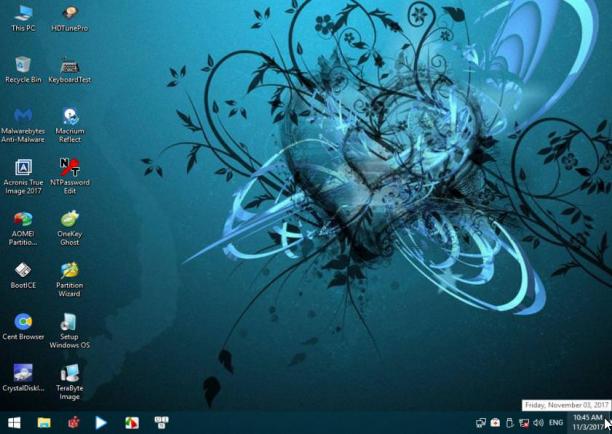This screenshot has width=612, height=434.
Task: Click the red-marked monitor tray icon
Action: pyautogui.click(x=524, y=423)
